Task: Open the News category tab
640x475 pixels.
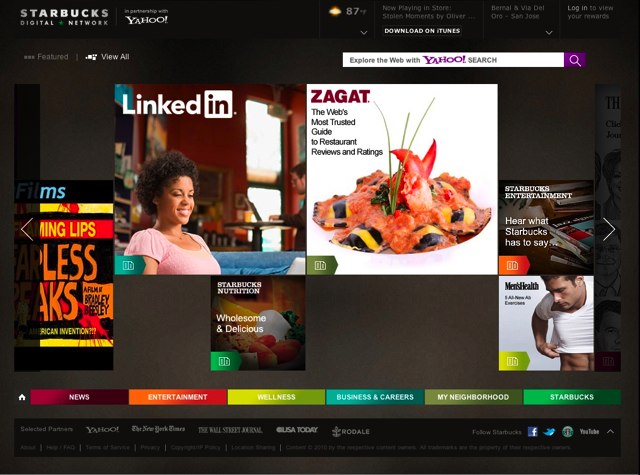Action: tap(79, 397)
